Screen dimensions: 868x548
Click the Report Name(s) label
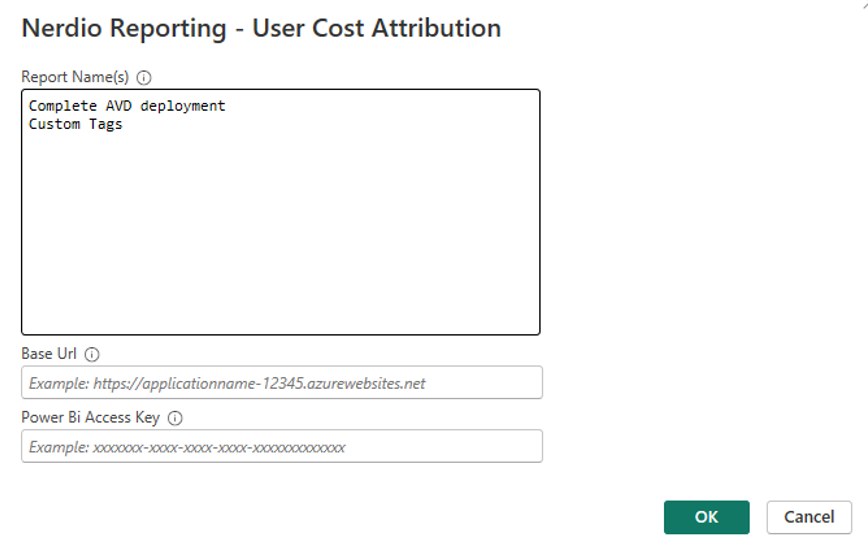[75, 77]
